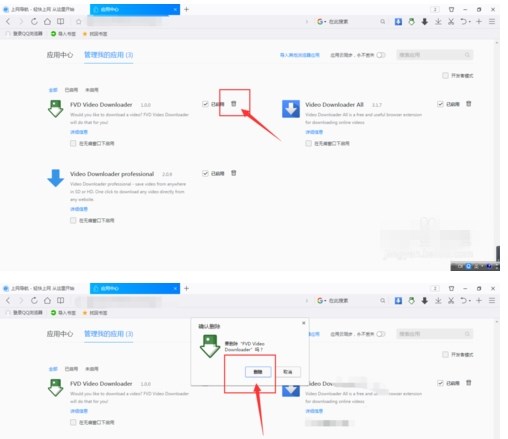Trash icon for Video Downloader All, window without dialog
The image size is (508, 439).
click(468, 104)
